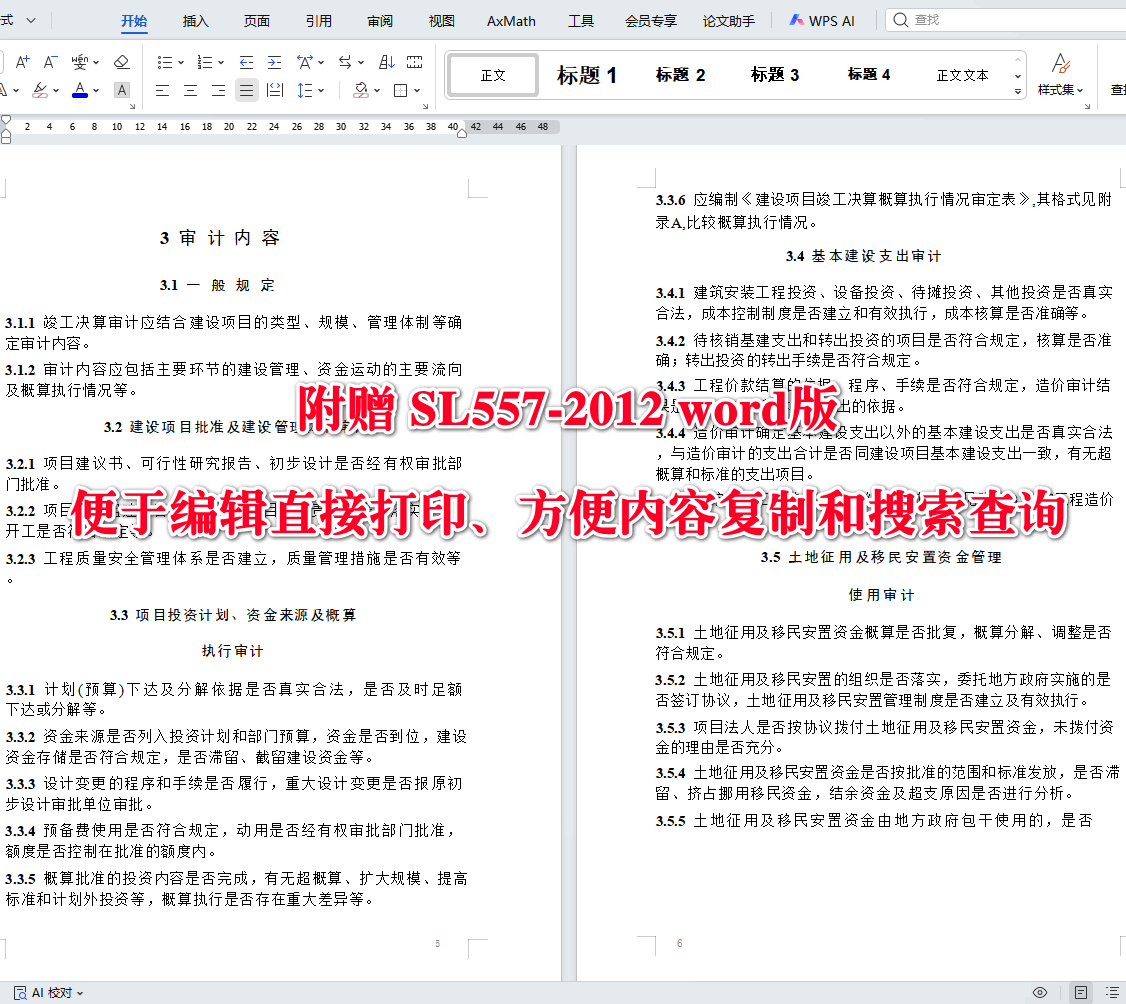This screenshot has height=1004, width=1126.
Task: Apply 标题 3 style
Action: point(774,75)
